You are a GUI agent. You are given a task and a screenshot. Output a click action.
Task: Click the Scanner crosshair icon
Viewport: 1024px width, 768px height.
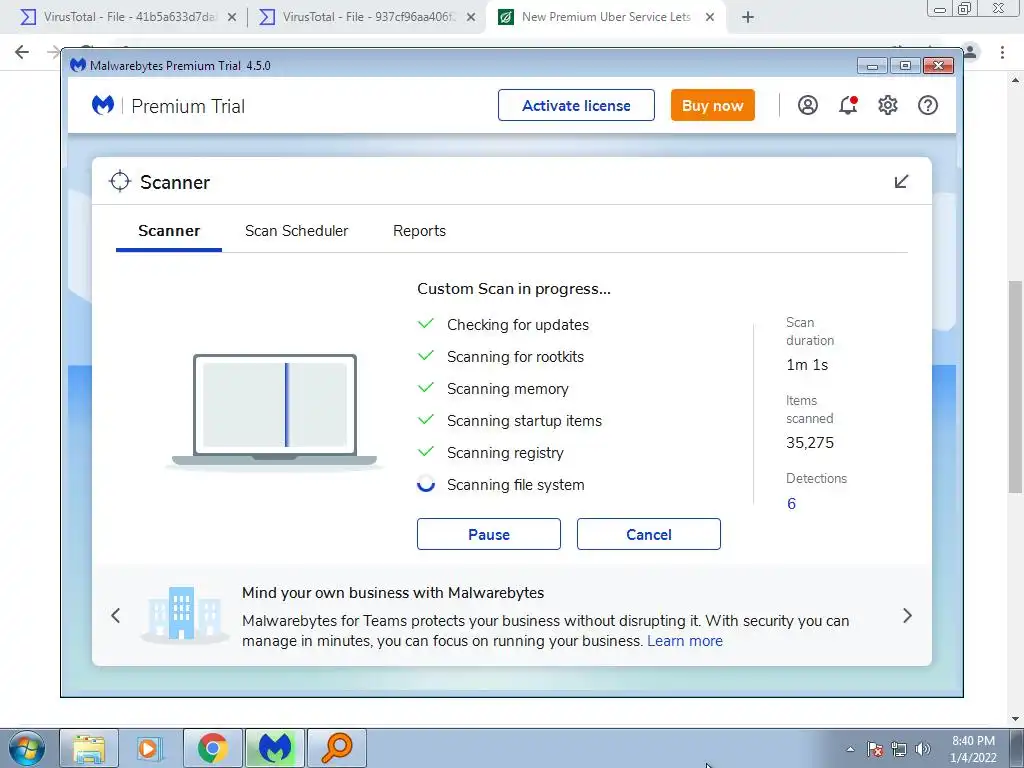(x=120, y=182)
